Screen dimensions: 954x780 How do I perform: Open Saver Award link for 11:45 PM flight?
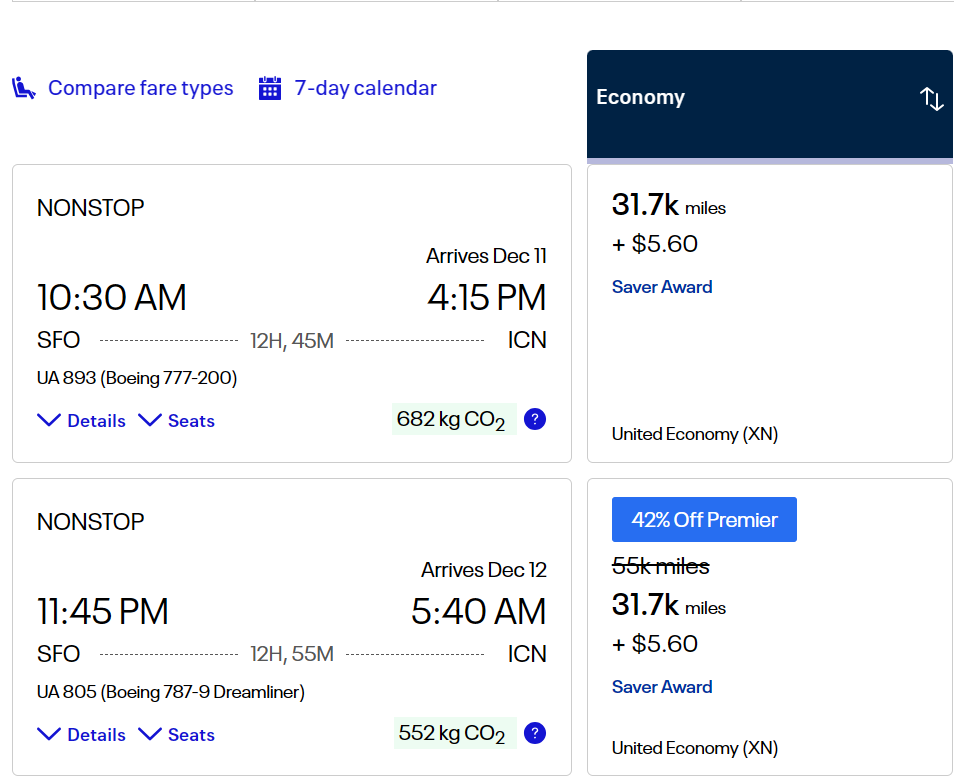click(662, 687)
